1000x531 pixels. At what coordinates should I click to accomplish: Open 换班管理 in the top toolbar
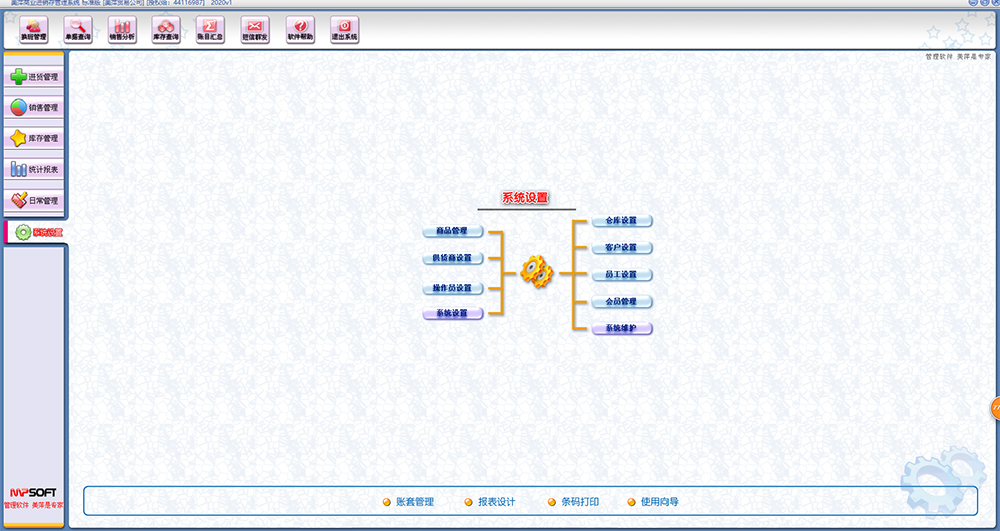tap(33, 30)
